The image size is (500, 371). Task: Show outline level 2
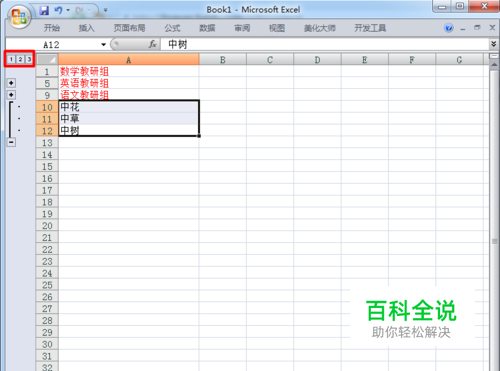tap(20, 59)
